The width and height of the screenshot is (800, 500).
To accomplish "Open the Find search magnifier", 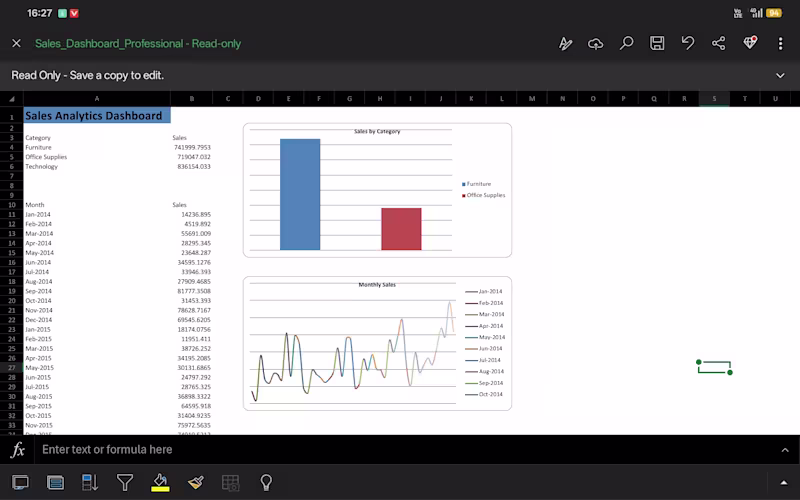I will pos(627,43).
